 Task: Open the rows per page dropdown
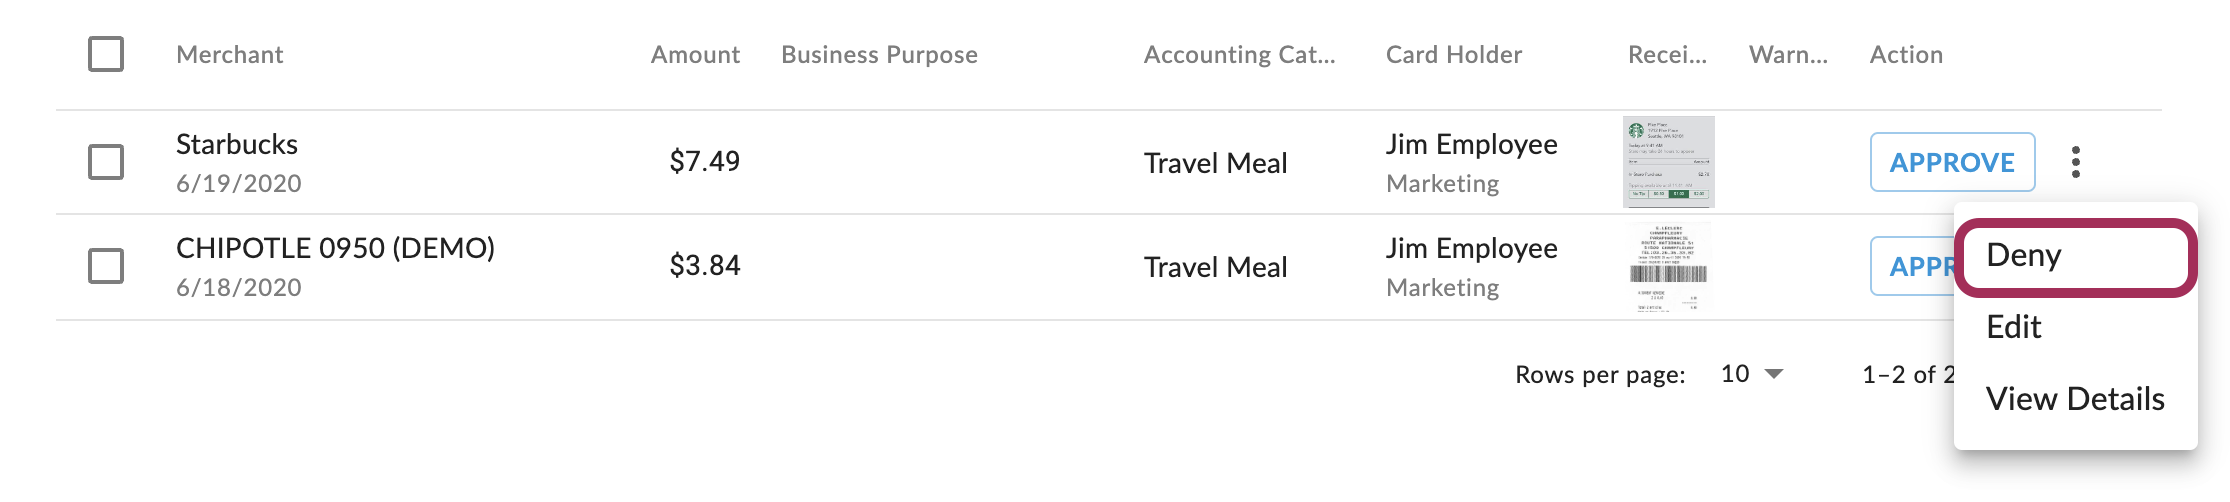click(1751, 374)
